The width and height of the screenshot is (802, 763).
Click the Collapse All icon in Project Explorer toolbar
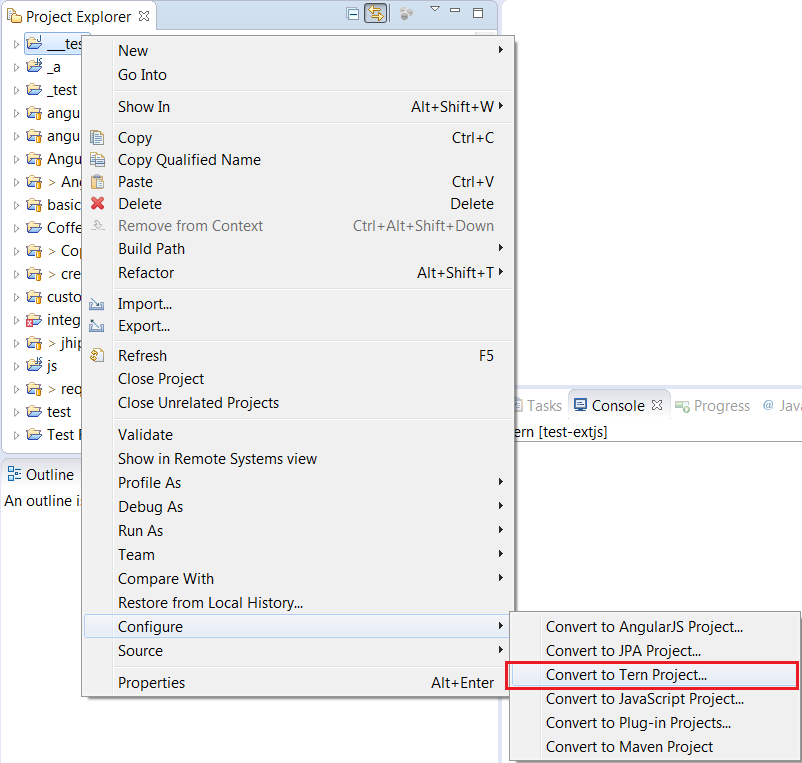coord(352,12)
